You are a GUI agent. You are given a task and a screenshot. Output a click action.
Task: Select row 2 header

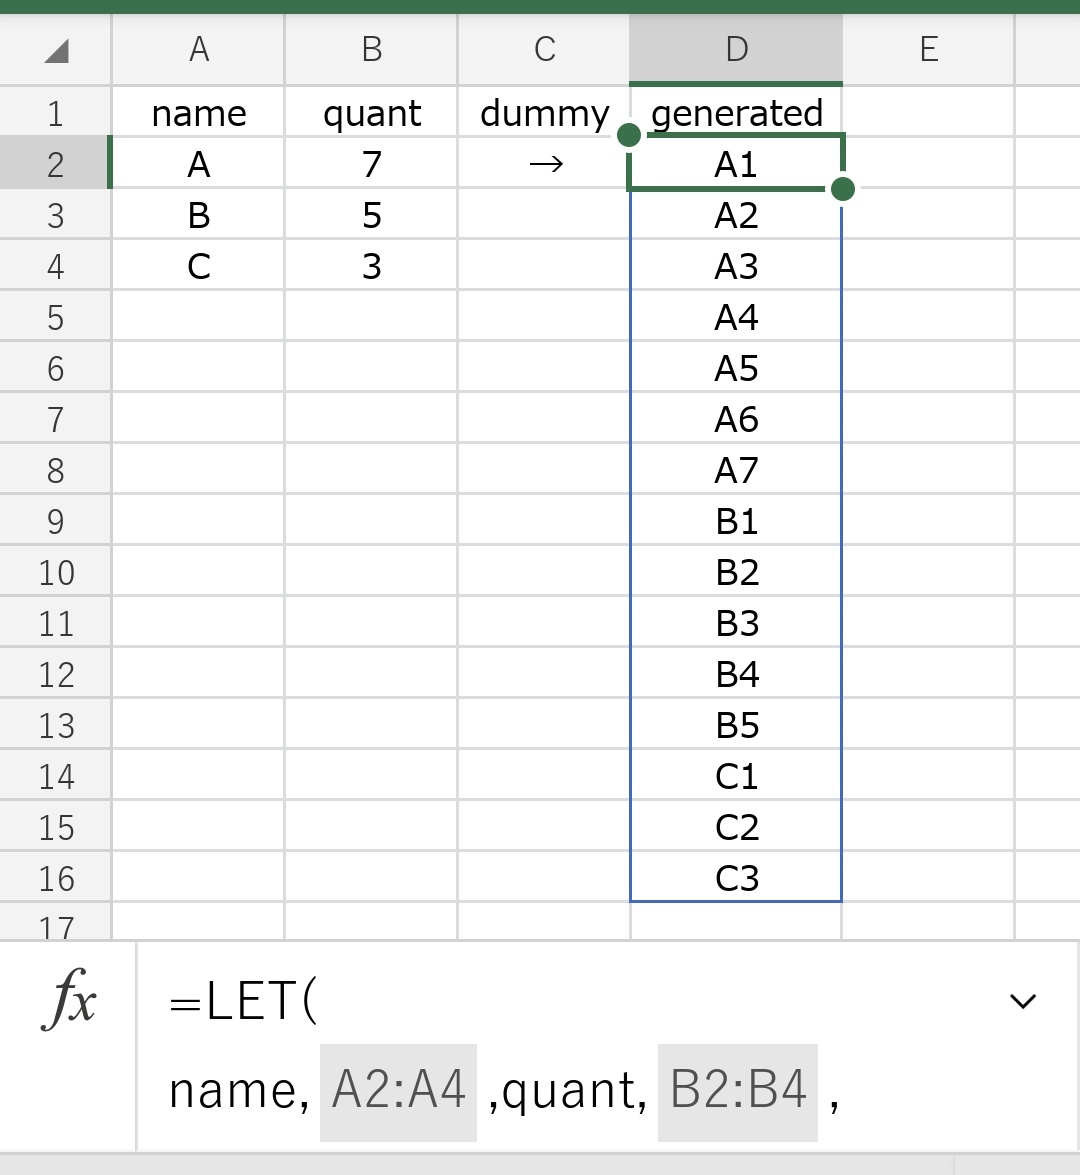(x=55, y=163)
